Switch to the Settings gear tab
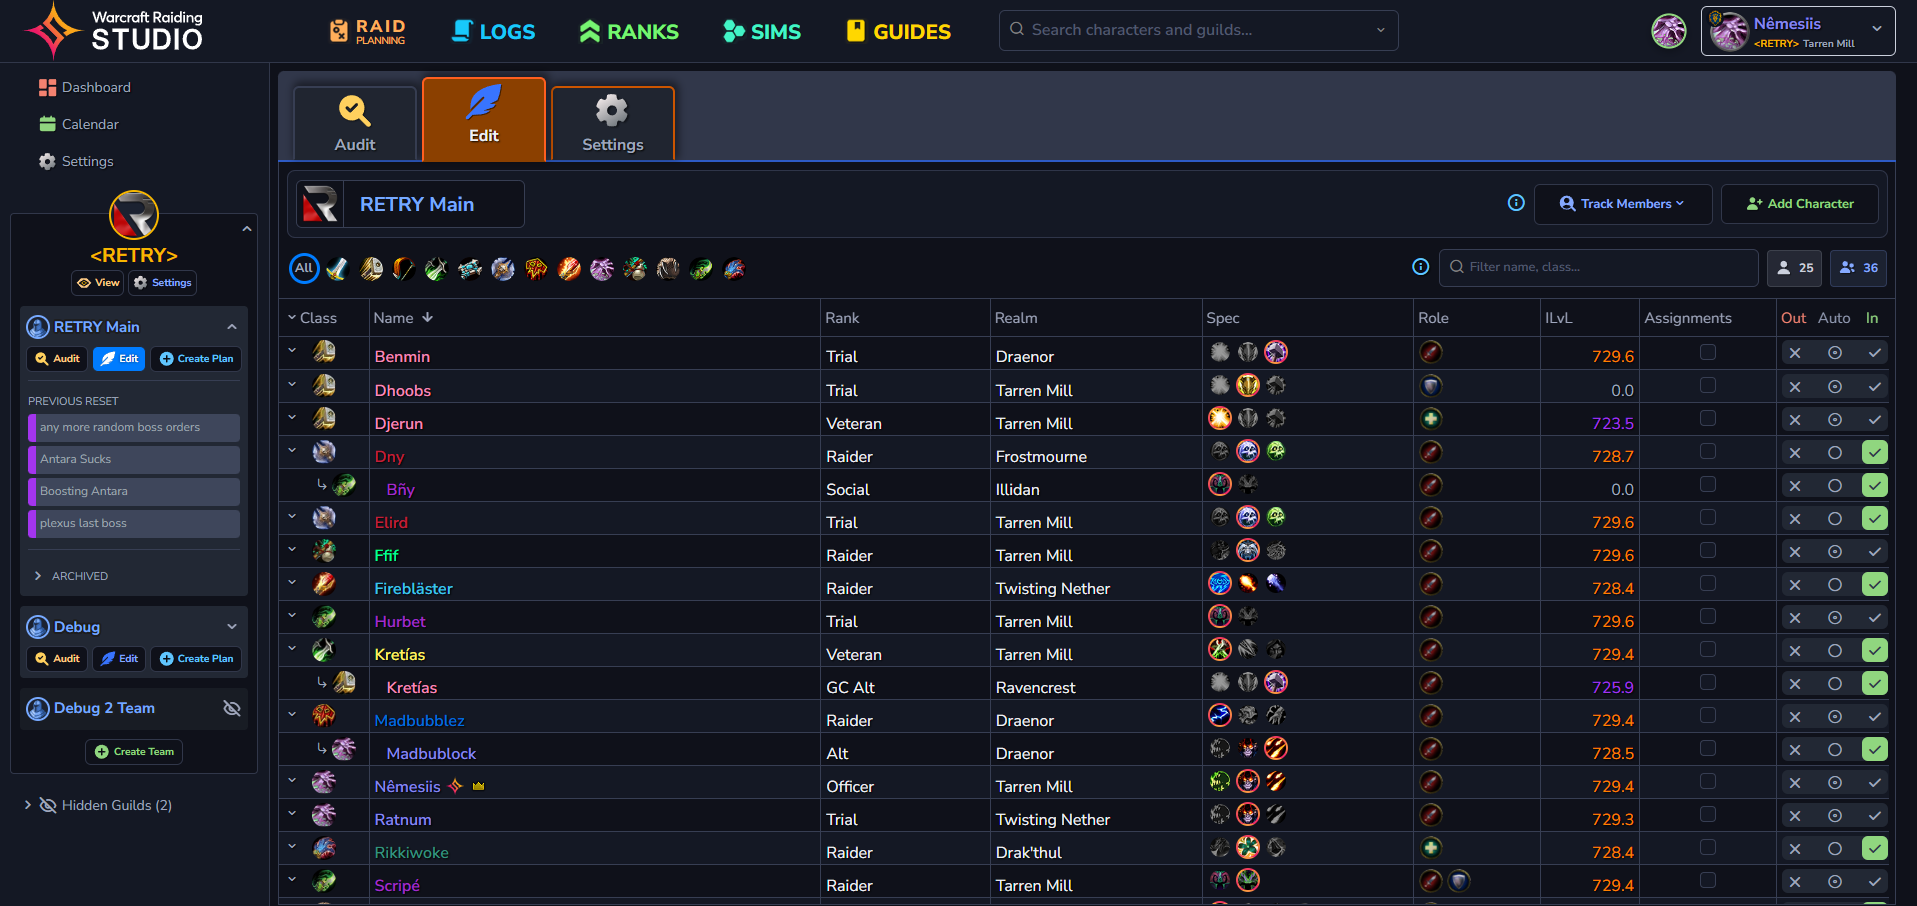This screenshot has width=1917, height=906. (x=612, y=123)
